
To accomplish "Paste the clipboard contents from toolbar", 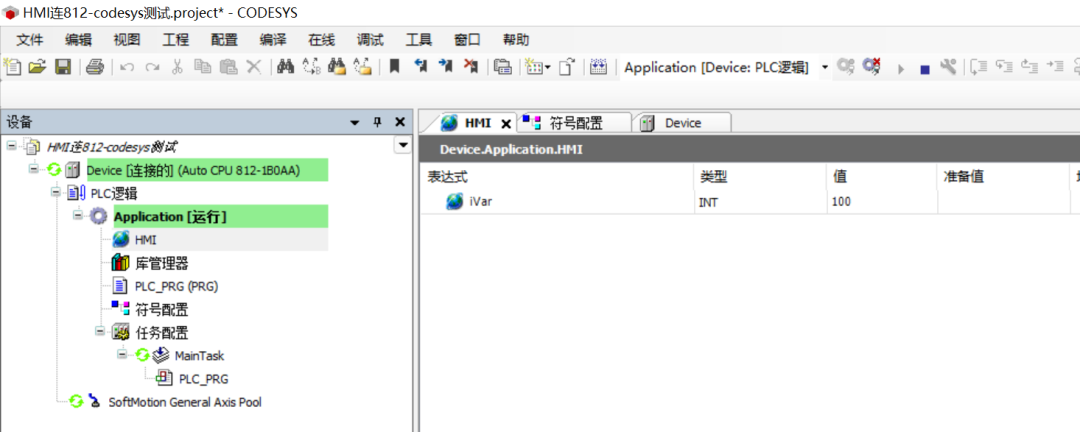I will point(228,67).
